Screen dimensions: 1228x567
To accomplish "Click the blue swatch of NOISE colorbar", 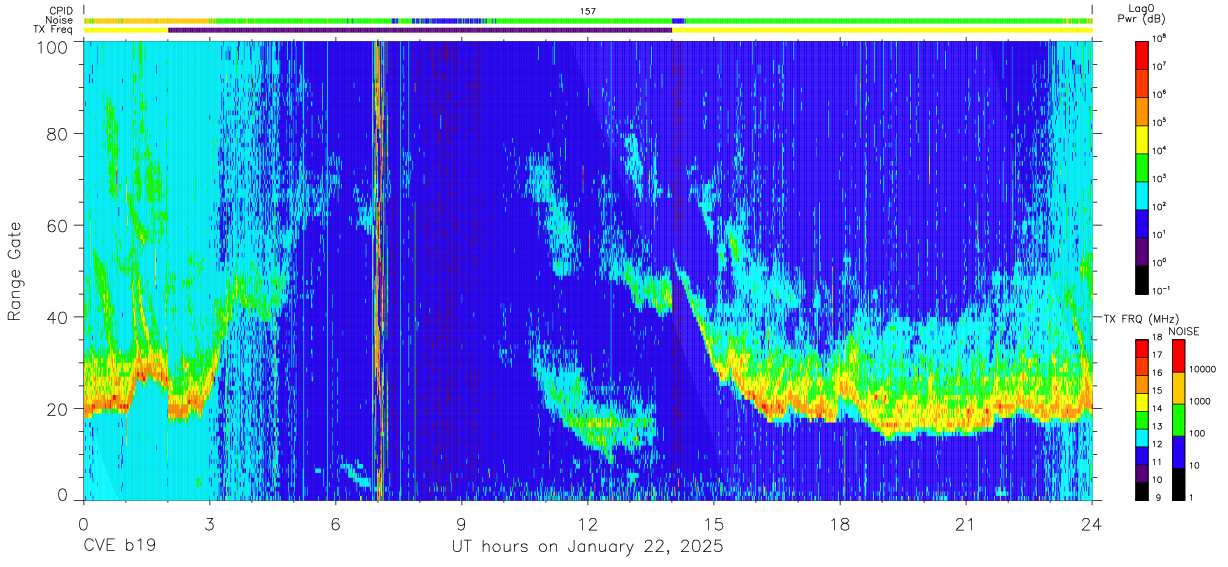I will [x=1178, y=452].
